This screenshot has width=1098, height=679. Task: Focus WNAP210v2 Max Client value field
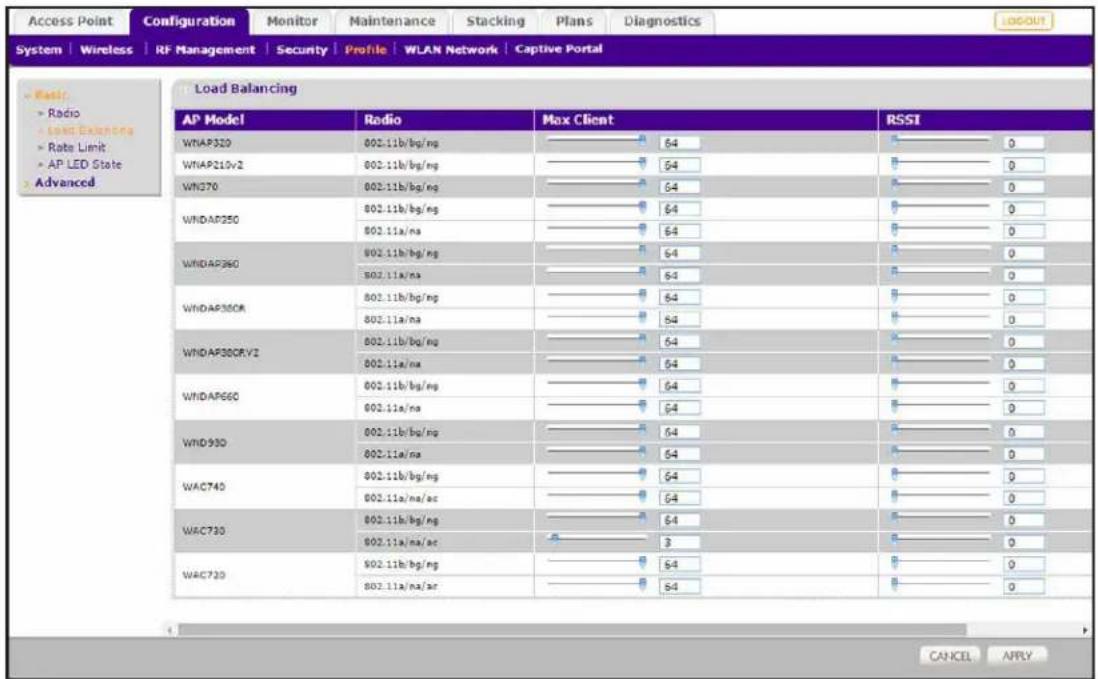(x=679, y=165)
